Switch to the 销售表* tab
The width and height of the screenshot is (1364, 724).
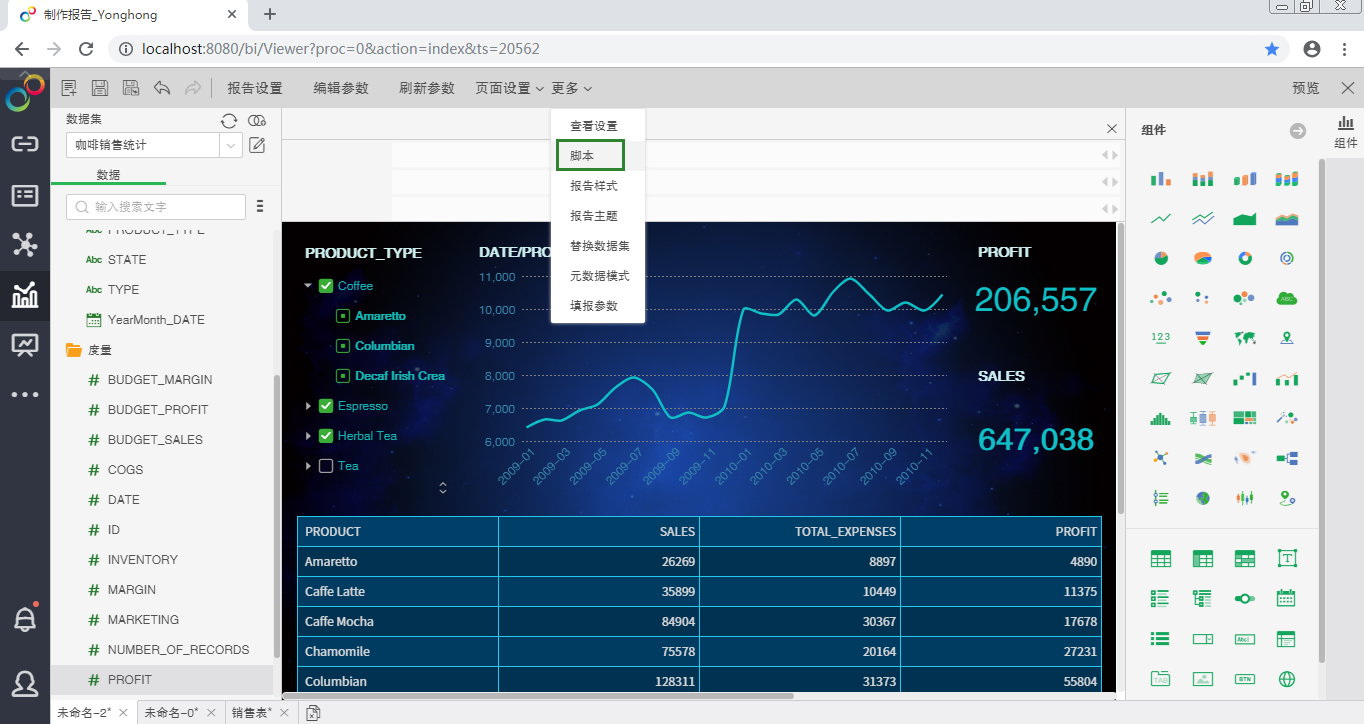coord(251,713)
